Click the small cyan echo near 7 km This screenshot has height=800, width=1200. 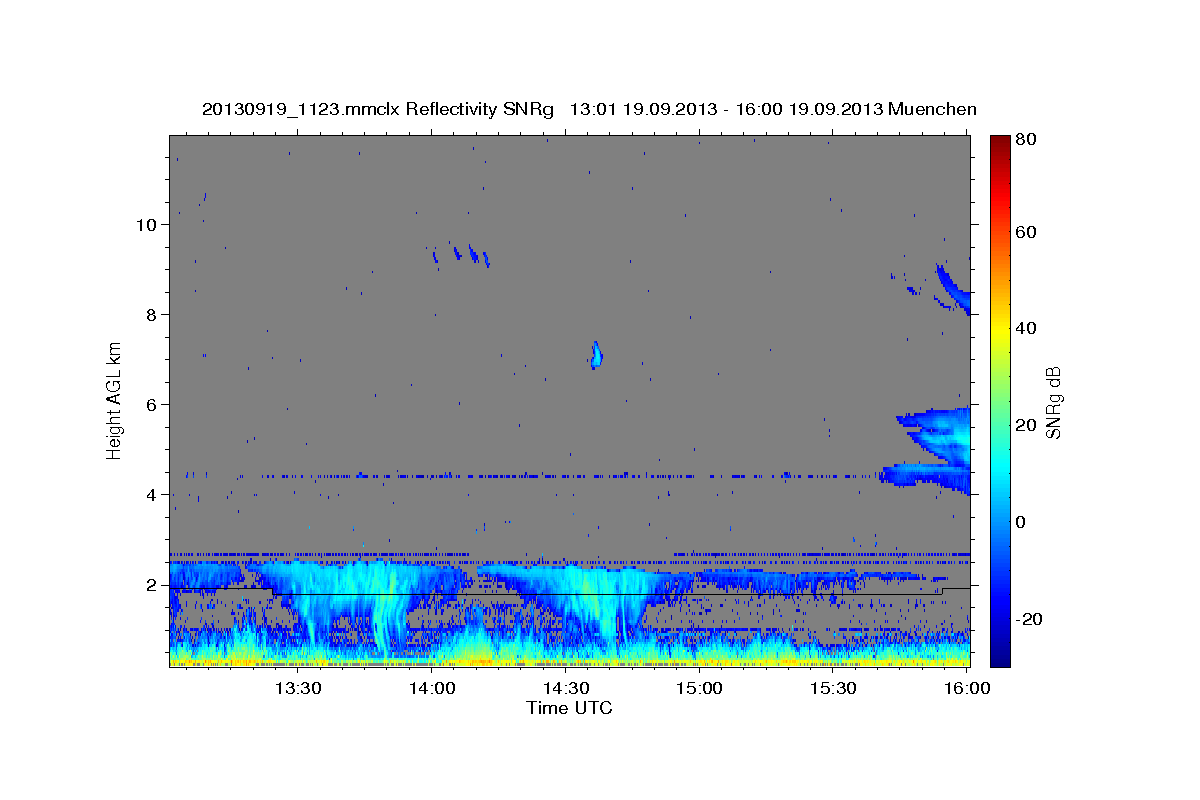596,355
